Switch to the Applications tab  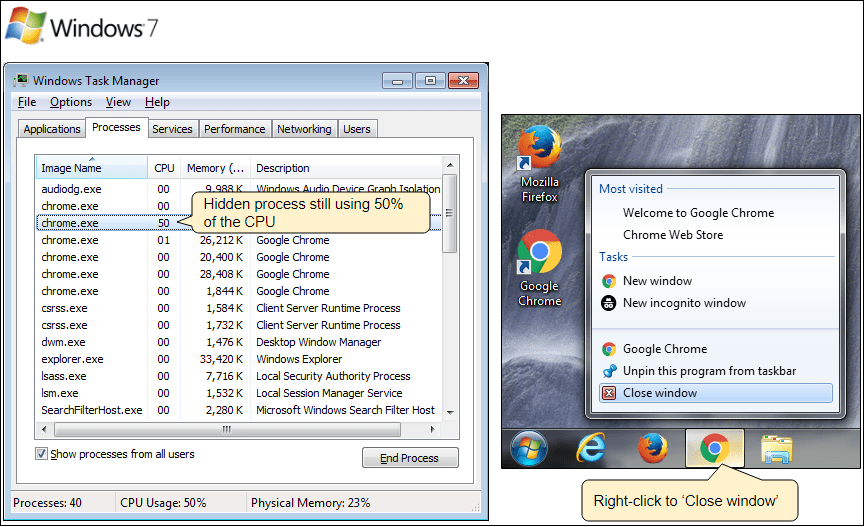tap(52, 129)
